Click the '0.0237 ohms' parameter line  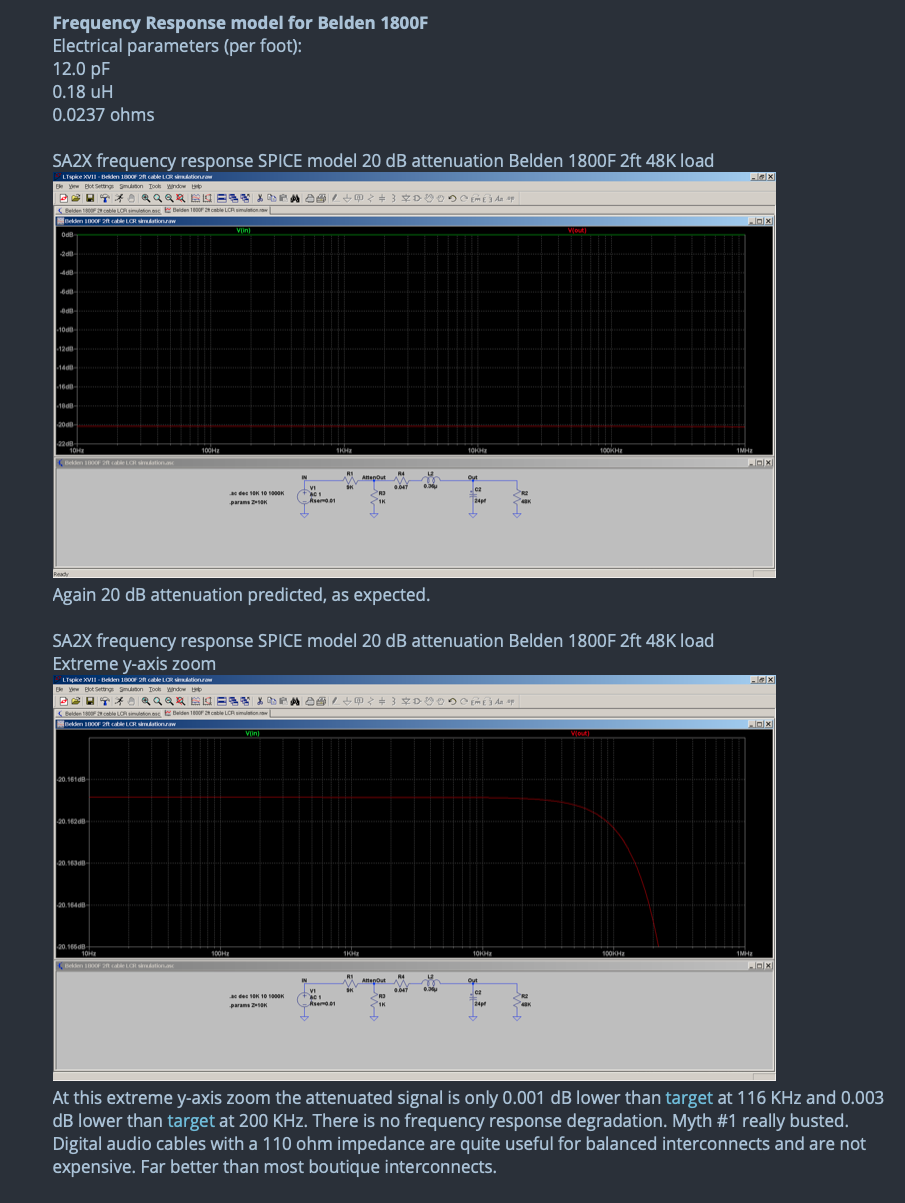click(x=103, y=115)
